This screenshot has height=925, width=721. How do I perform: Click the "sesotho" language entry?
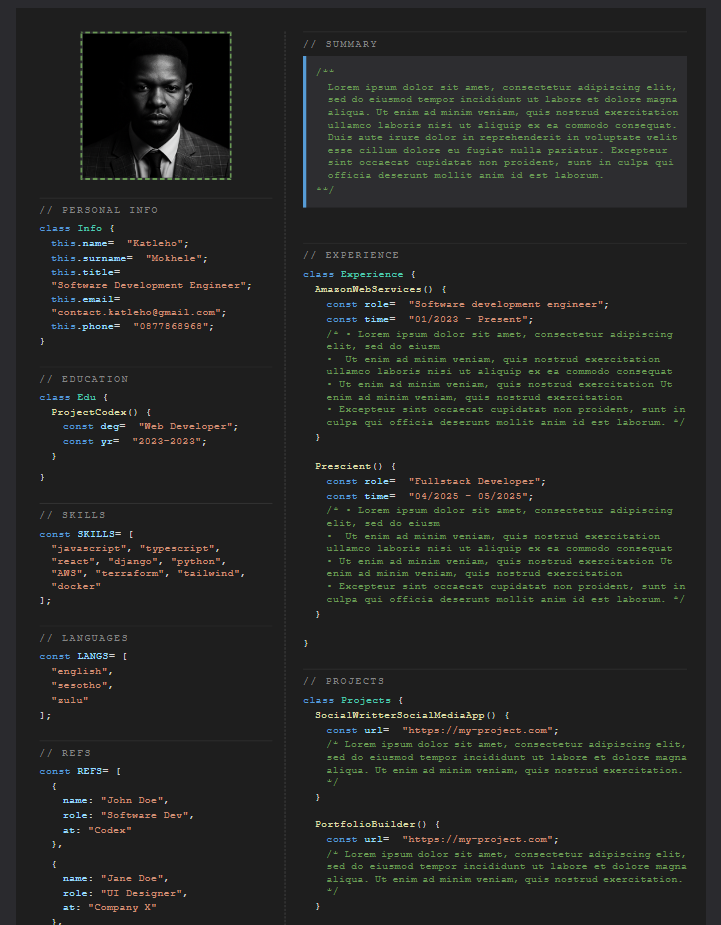[x=82, y=685]
